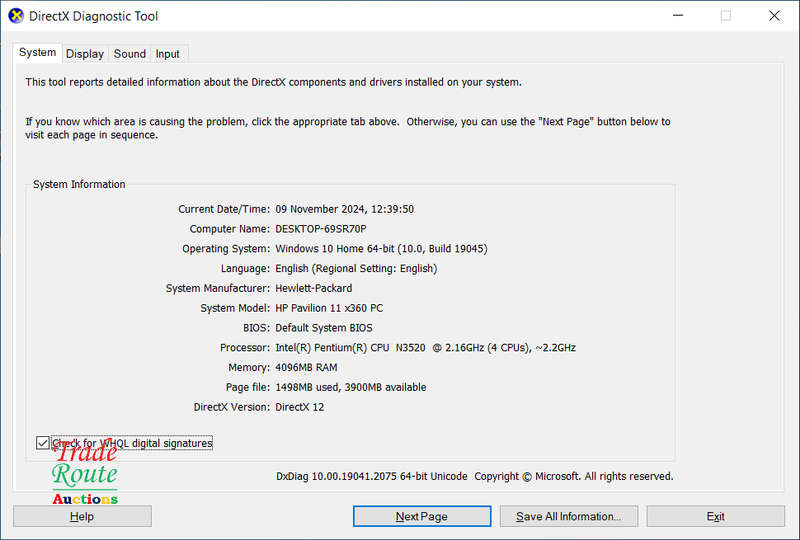Click the DirectX Version label

point(232,407)
